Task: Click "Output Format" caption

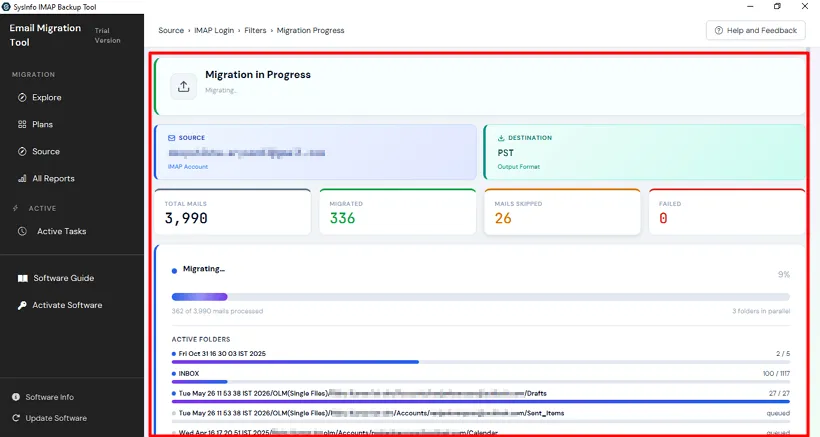Action: point(519,167)
